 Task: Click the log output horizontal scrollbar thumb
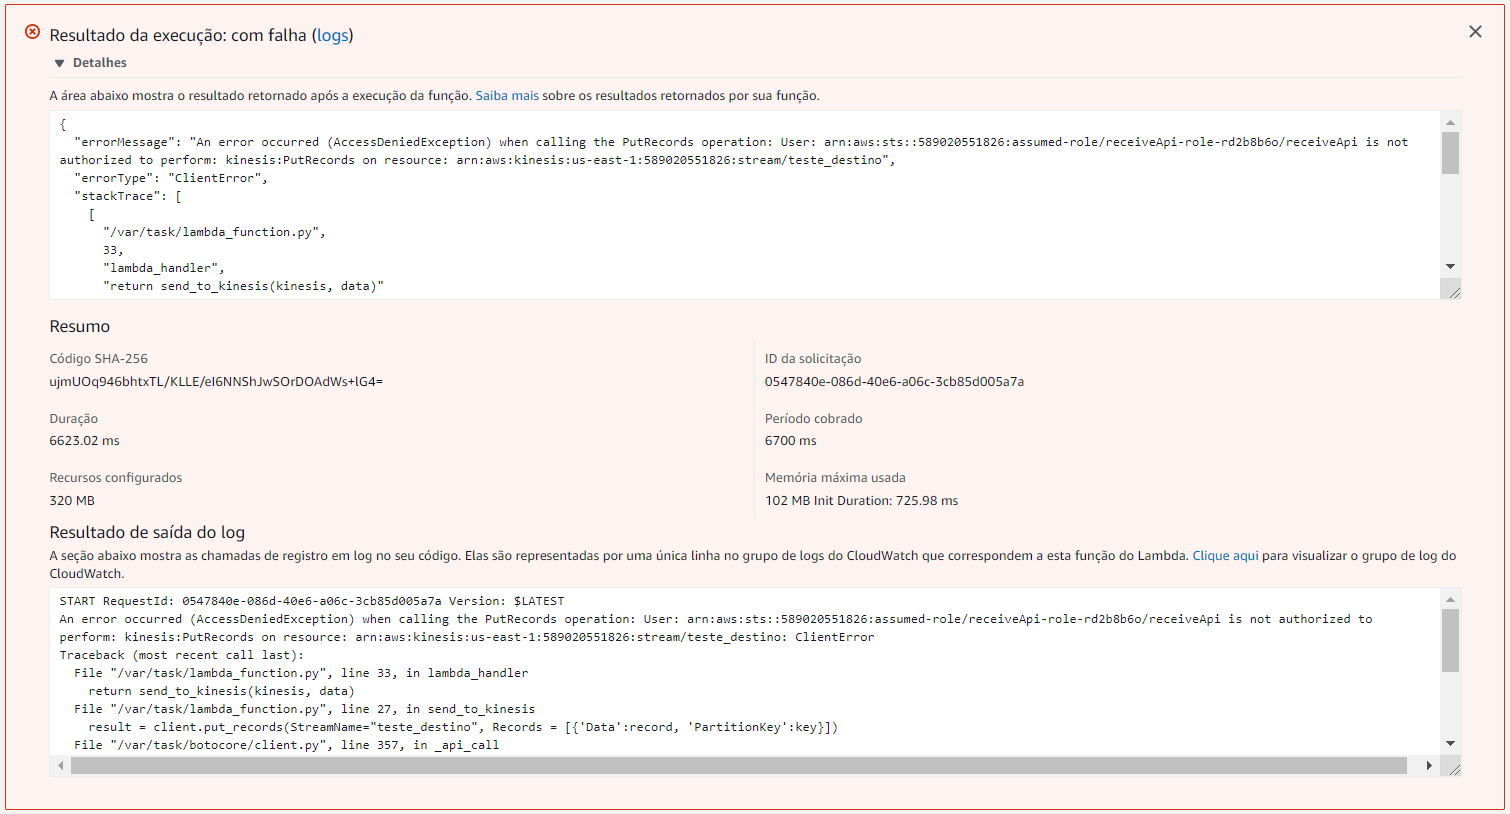(738, 766)
